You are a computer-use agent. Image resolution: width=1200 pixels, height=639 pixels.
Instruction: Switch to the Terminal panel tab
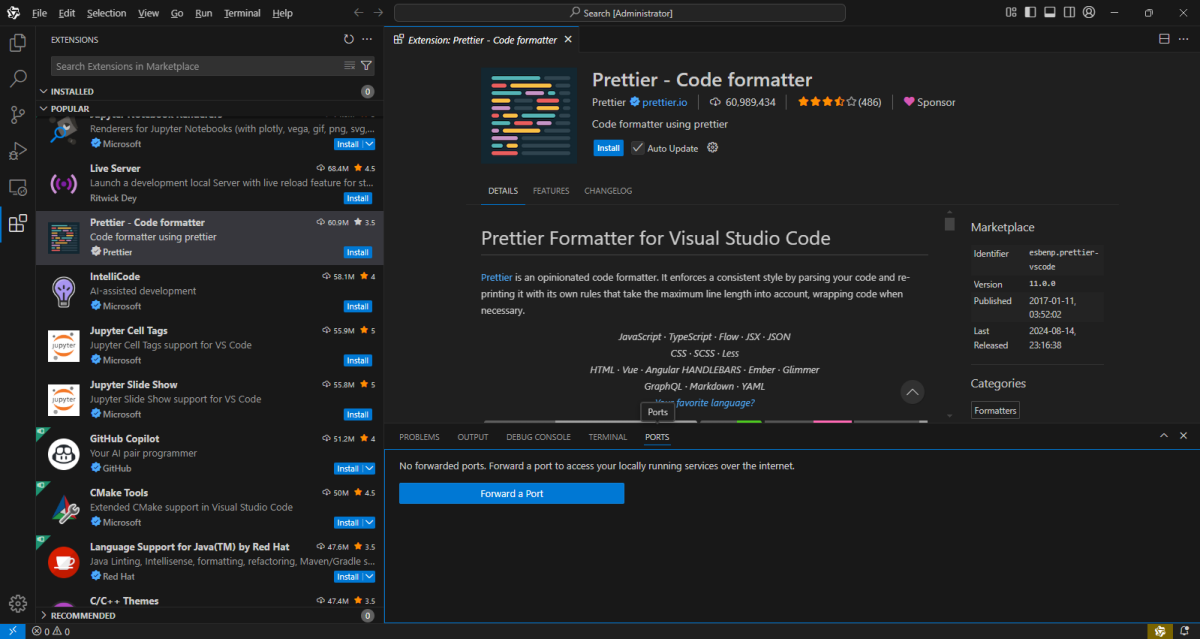click(608, 437)
